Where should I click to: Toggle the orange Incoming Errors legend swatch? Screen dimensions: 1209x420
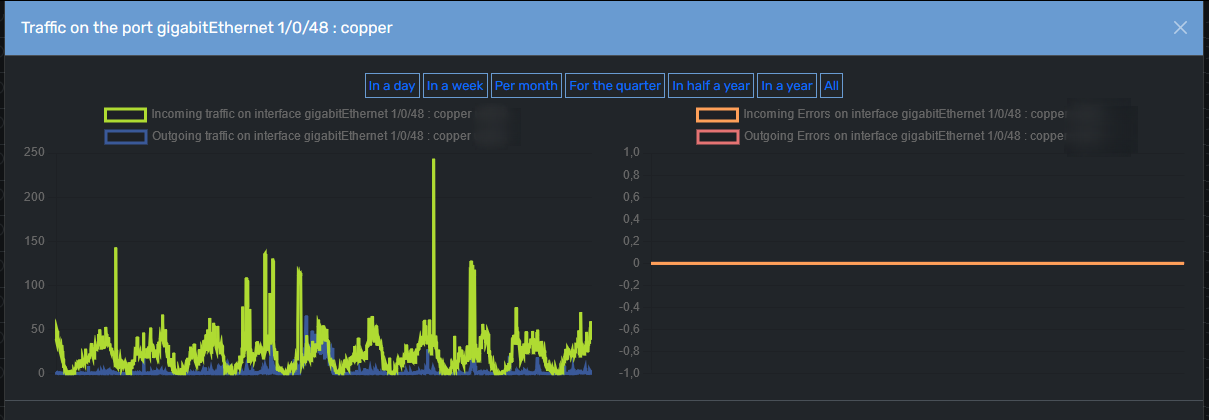pyautogui.click(x=718, y=114)
